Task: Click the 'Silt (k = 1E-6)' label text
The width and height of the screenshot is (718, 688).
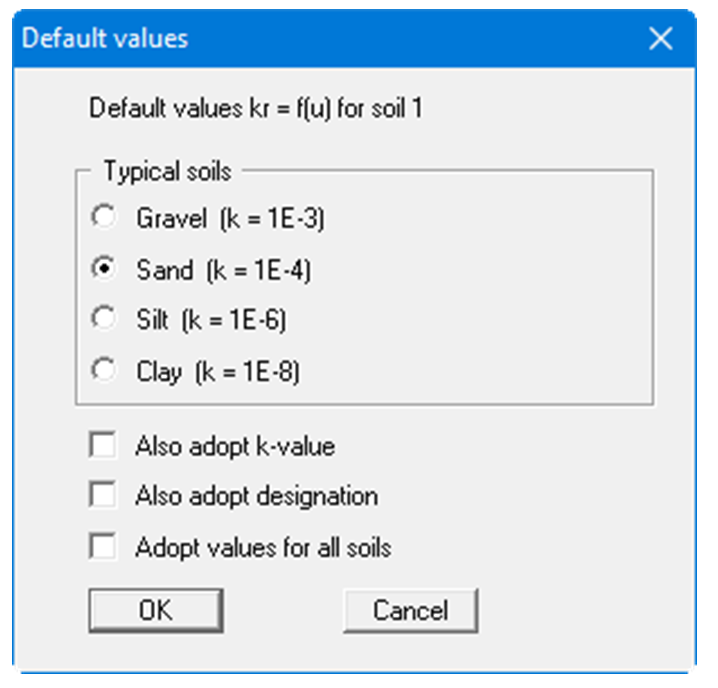Action: click(212, 321)
